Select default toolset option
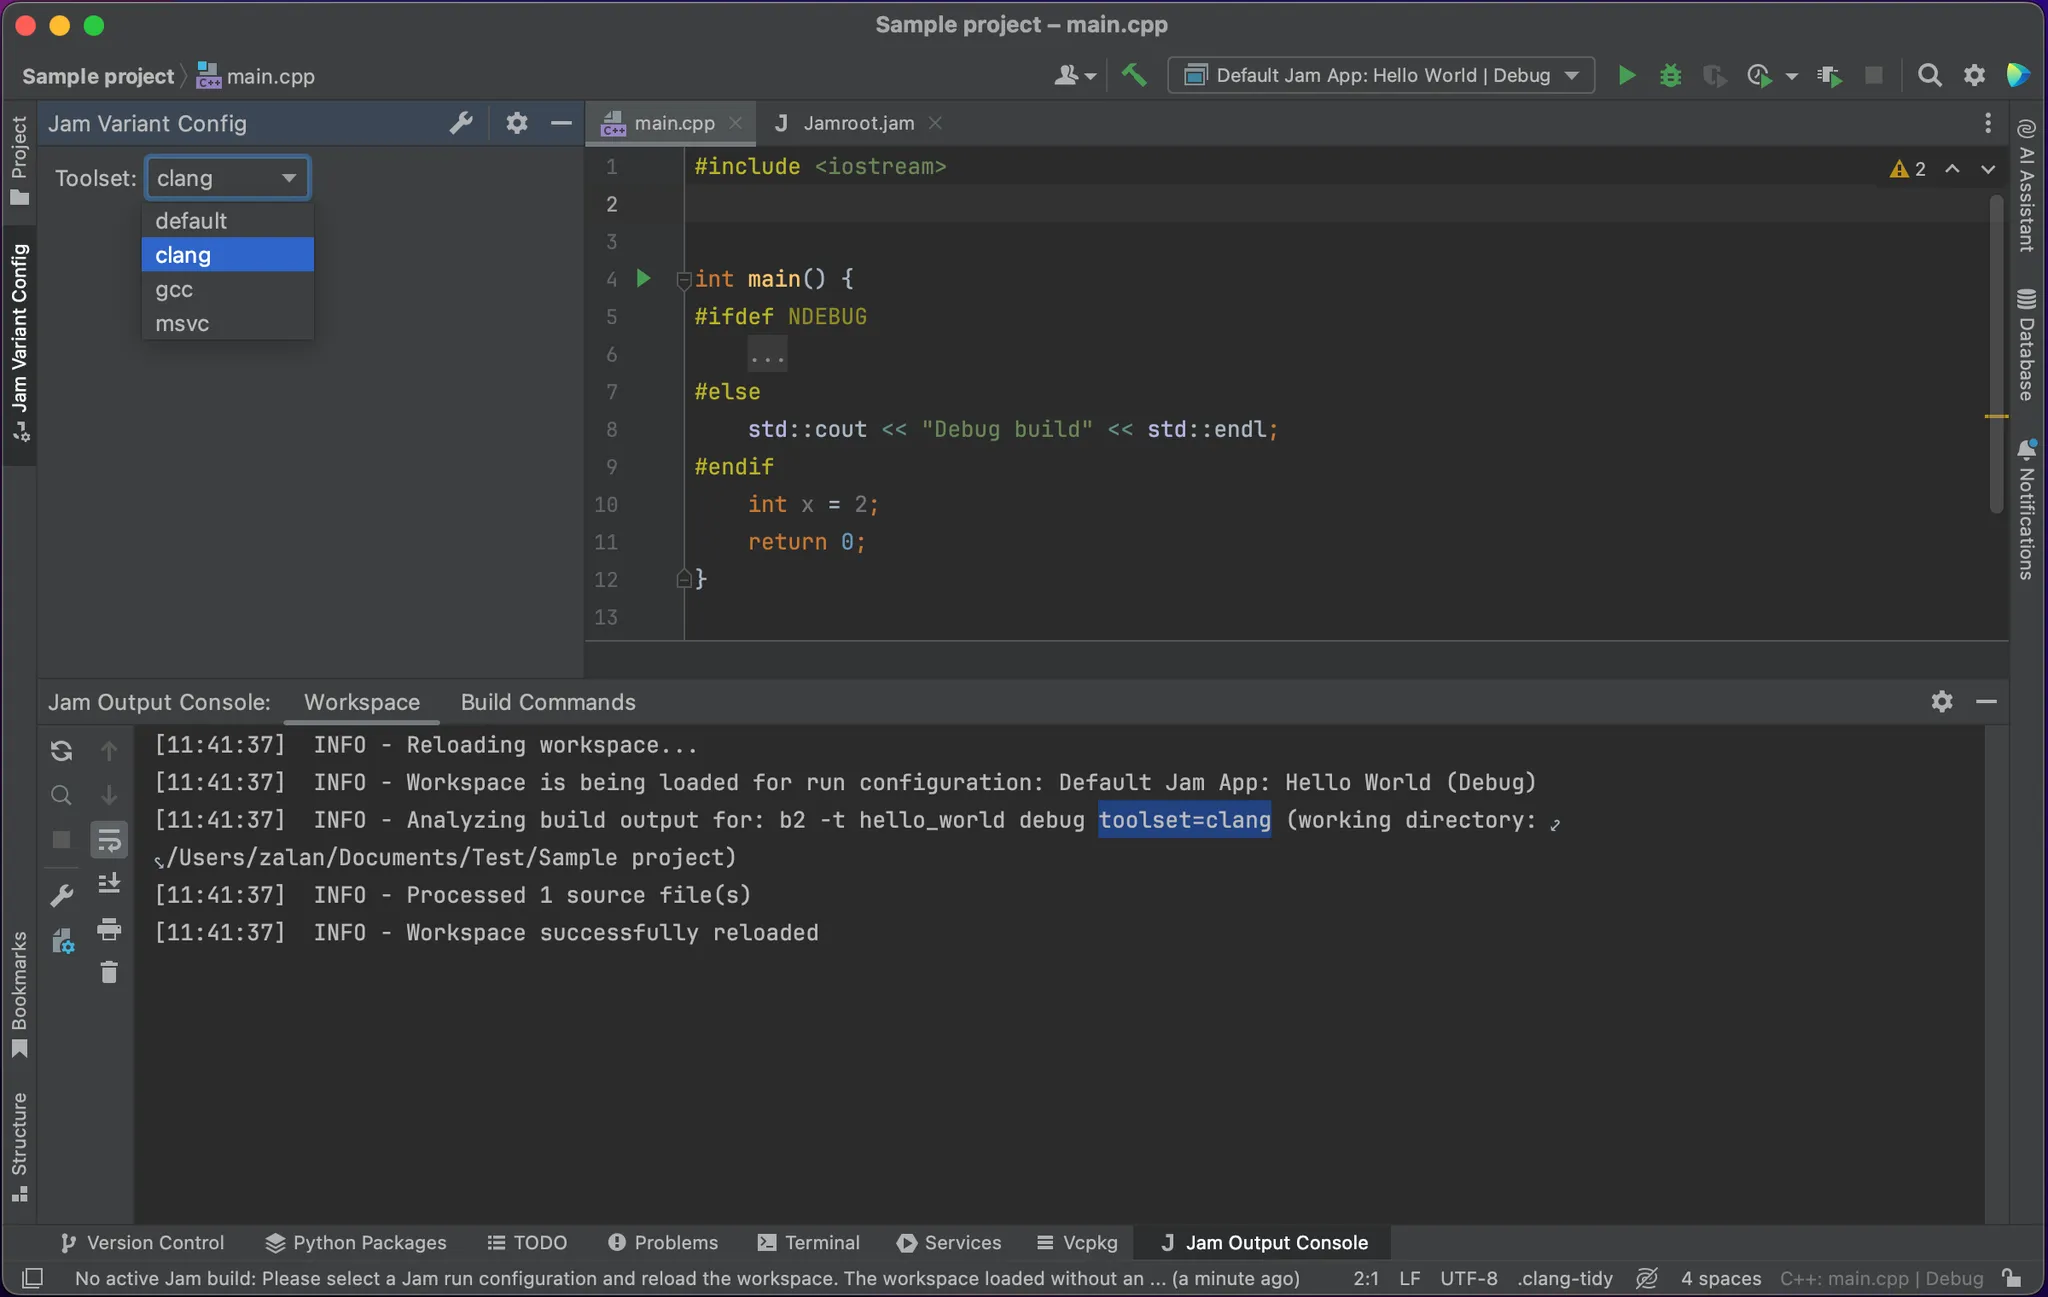Image resolution: width=2048 pixels, height=1297 pixels. click(x=228, y=220)
